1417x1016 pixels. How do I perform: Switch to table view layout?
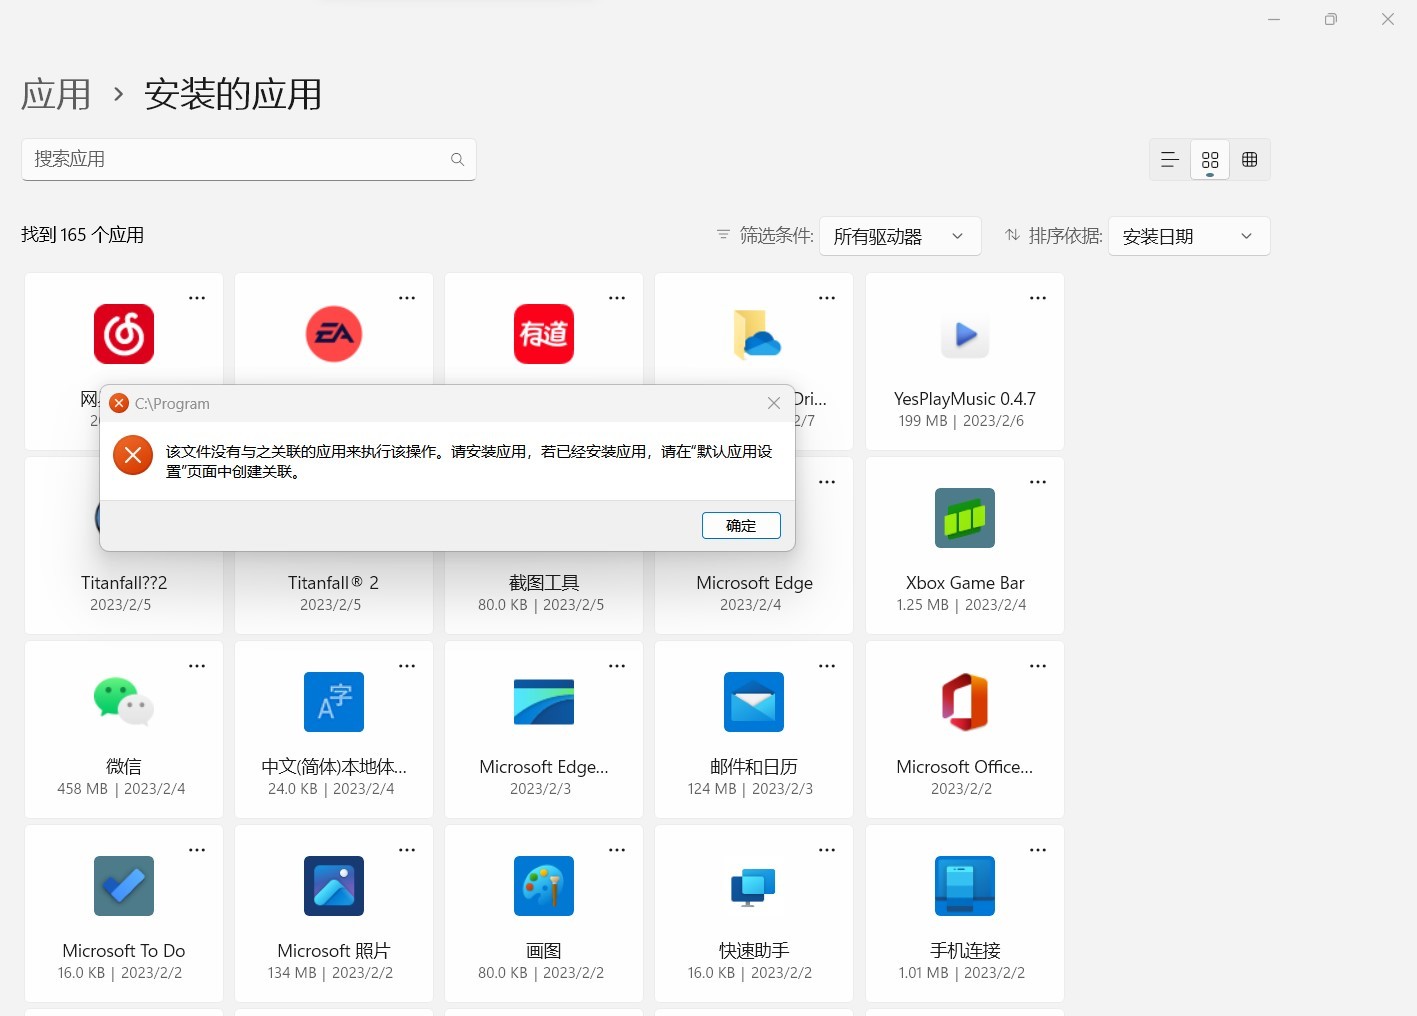tap(1250, 160)
